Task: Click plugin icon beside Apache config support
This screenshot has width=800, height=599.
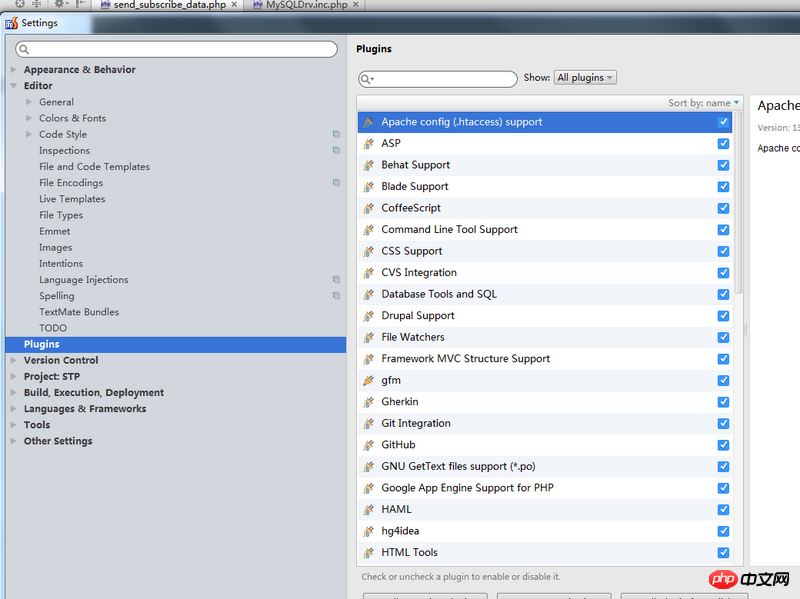Action: [x=368, y=122]
